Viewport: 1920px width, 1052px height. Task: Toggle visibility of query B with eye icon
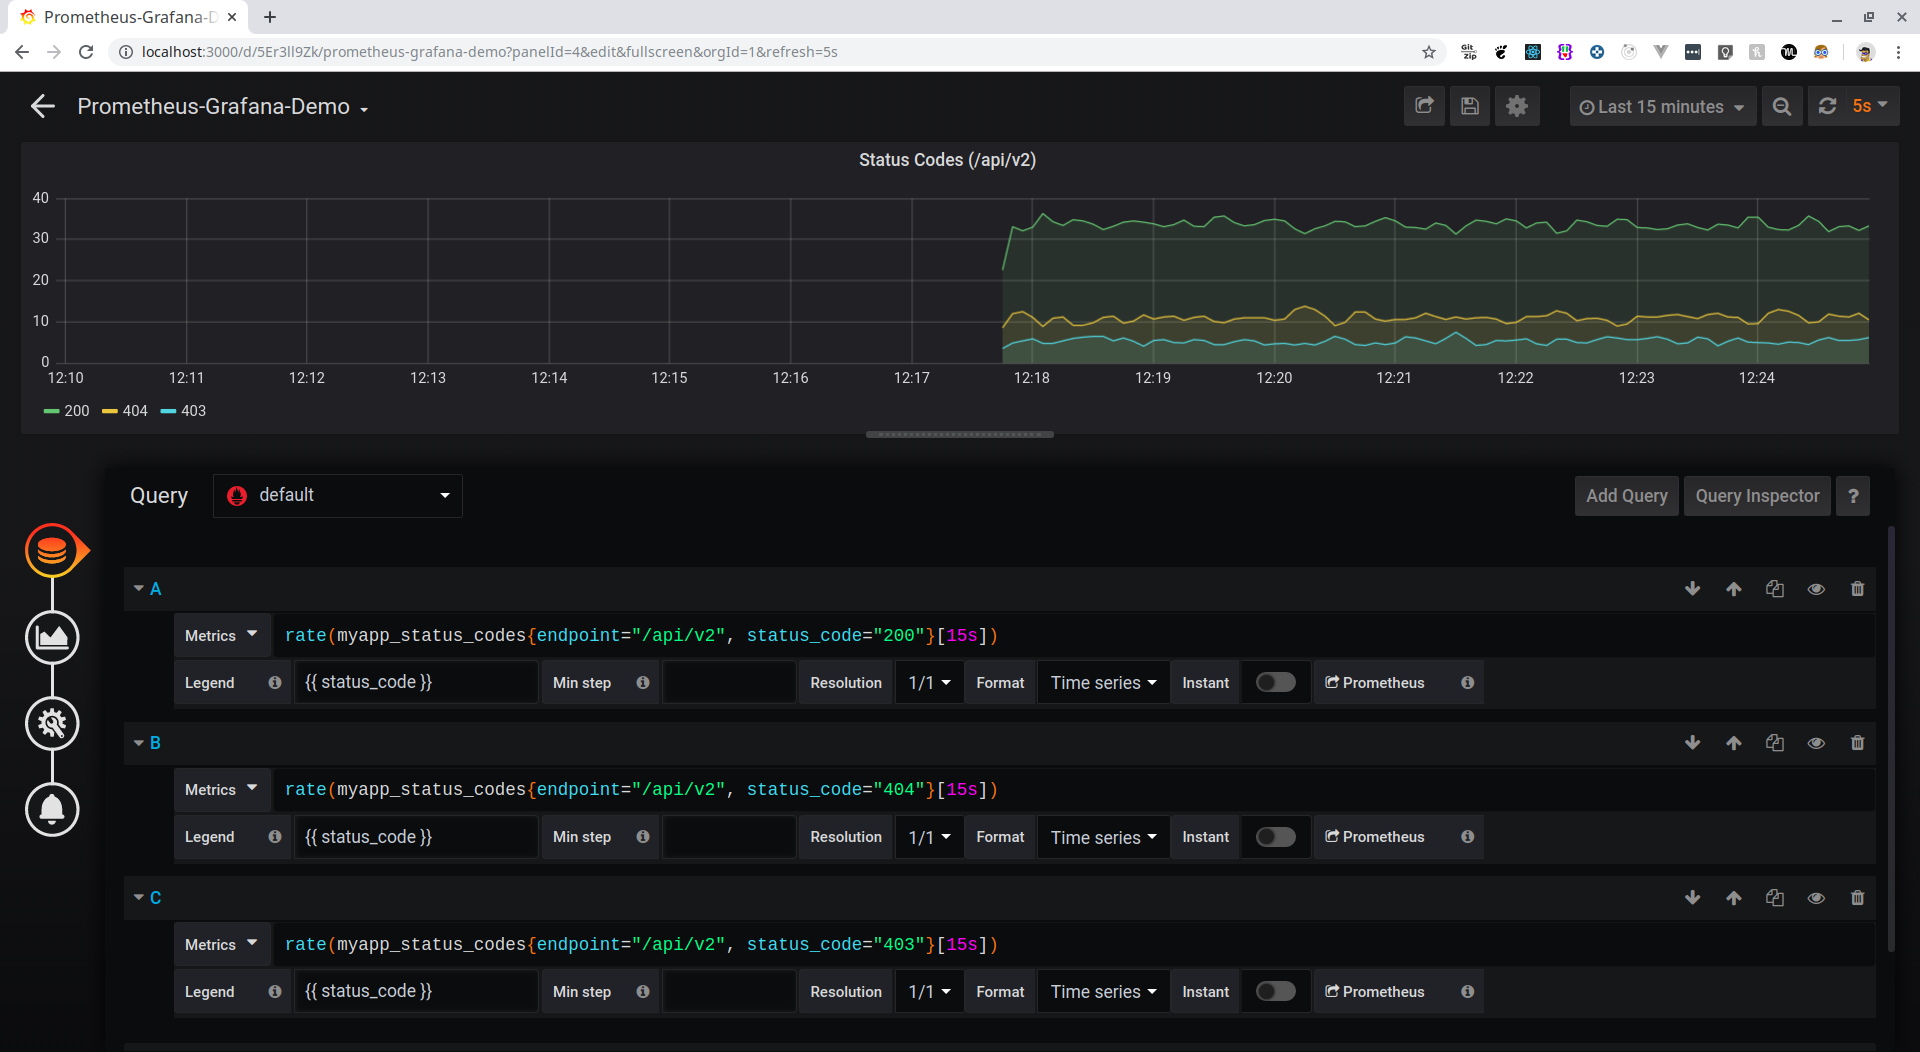tap(1816, 743)
